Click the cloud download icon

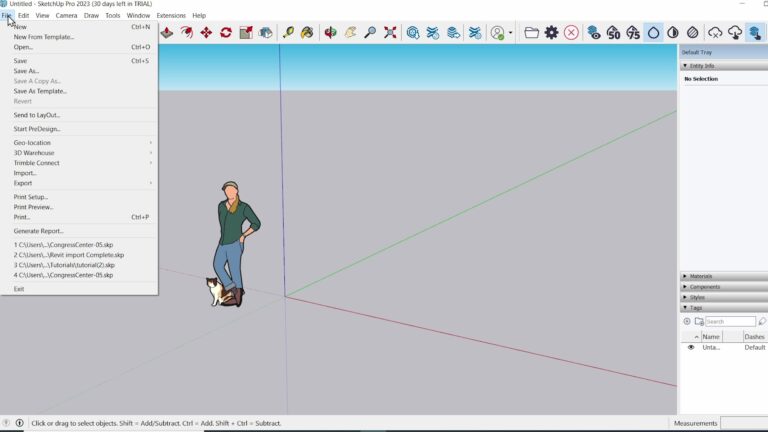coord(735,33)
